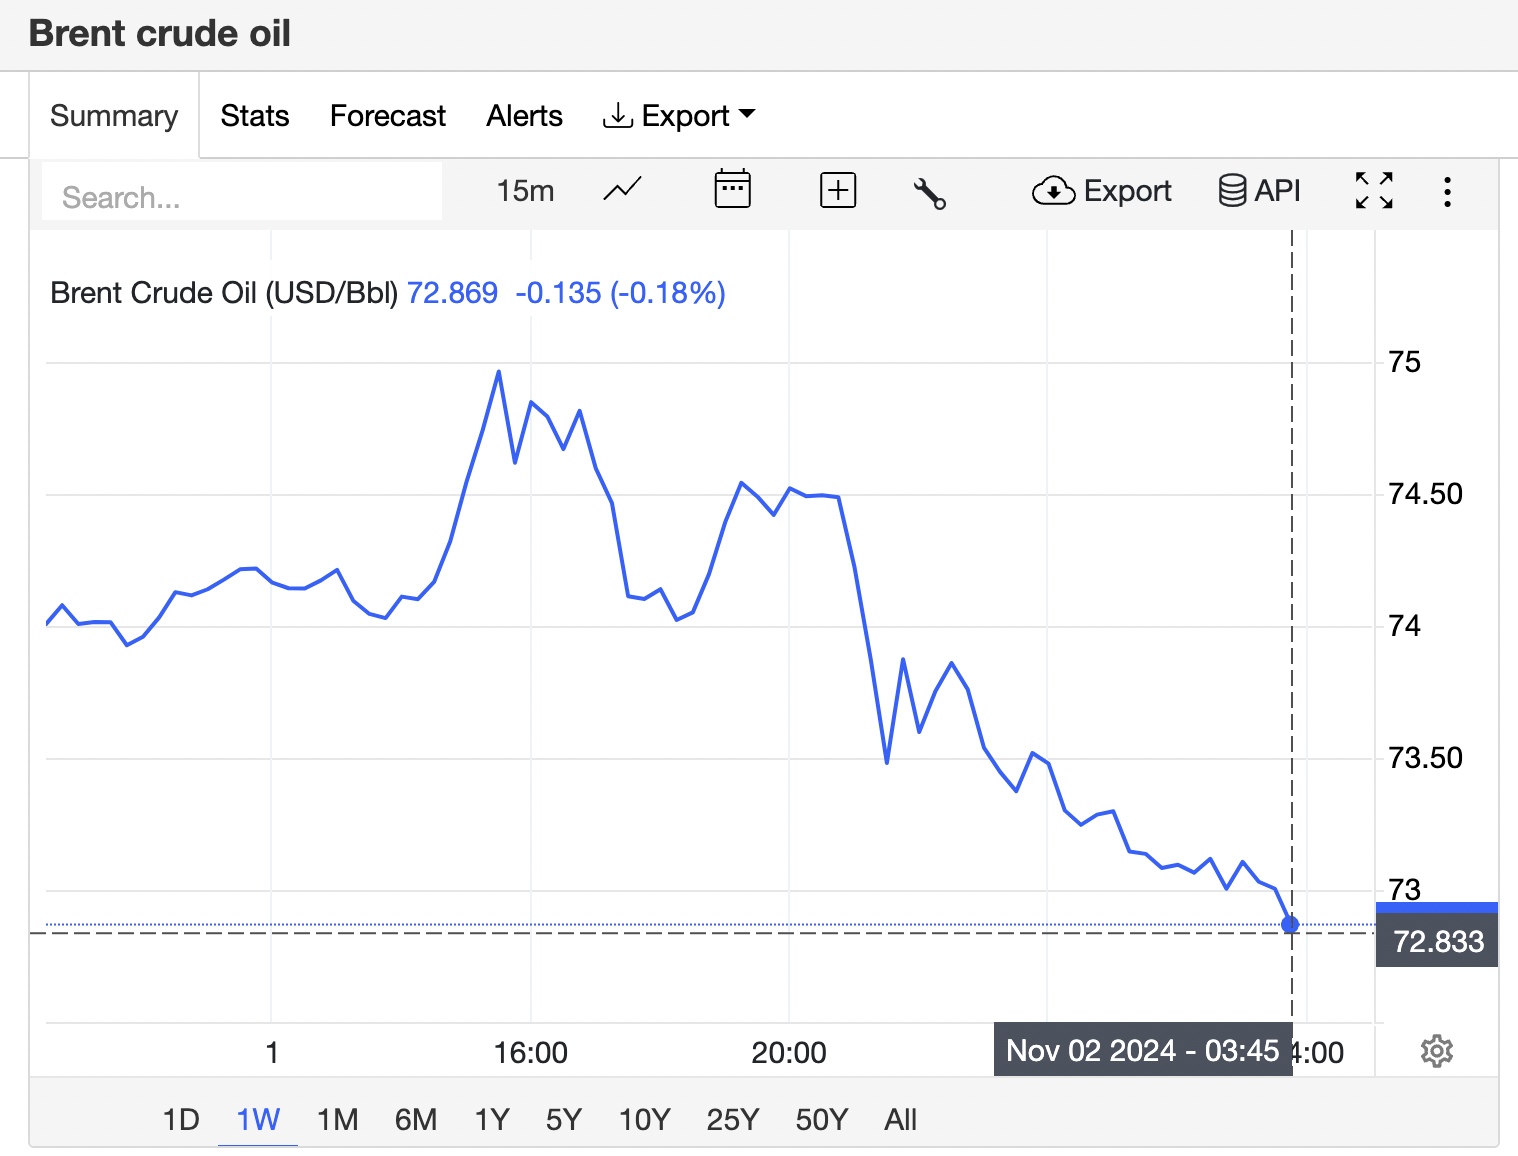Click the Nov 02 2024 - 03:45 crosshair label
This screenshot has height=1156, width=1518.
(x=1143, y=1050)
